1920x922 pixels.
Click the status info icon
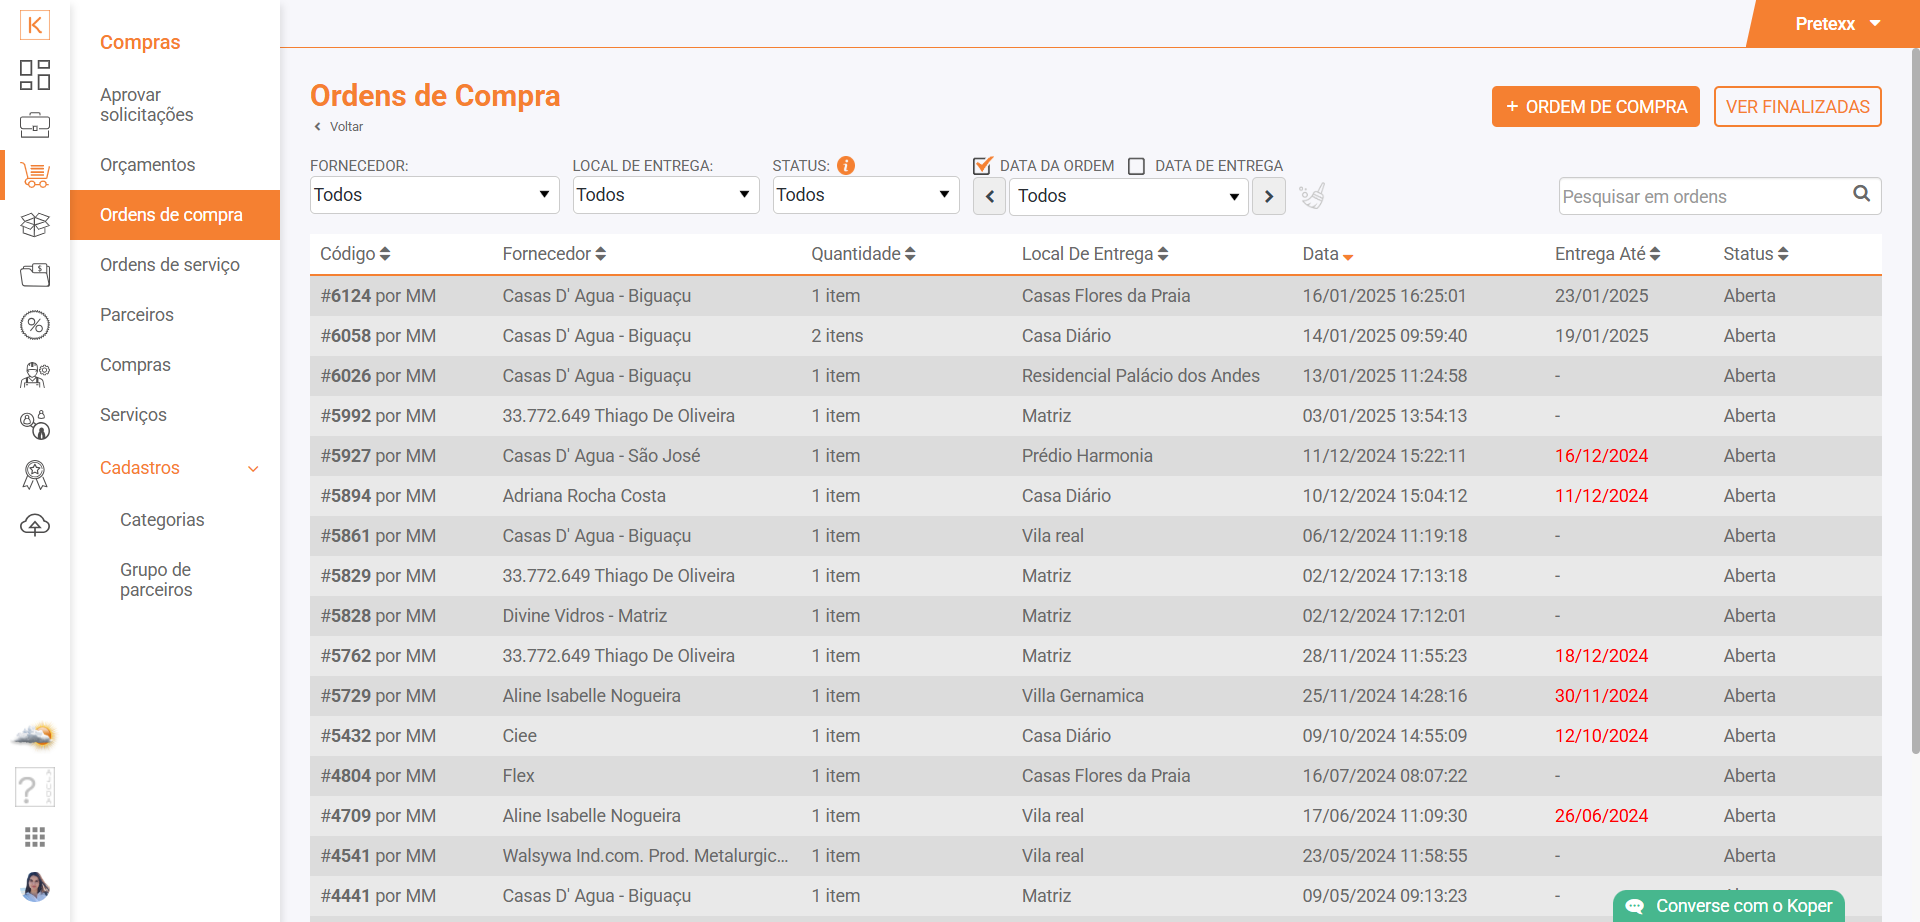click(x=846, y=166)
